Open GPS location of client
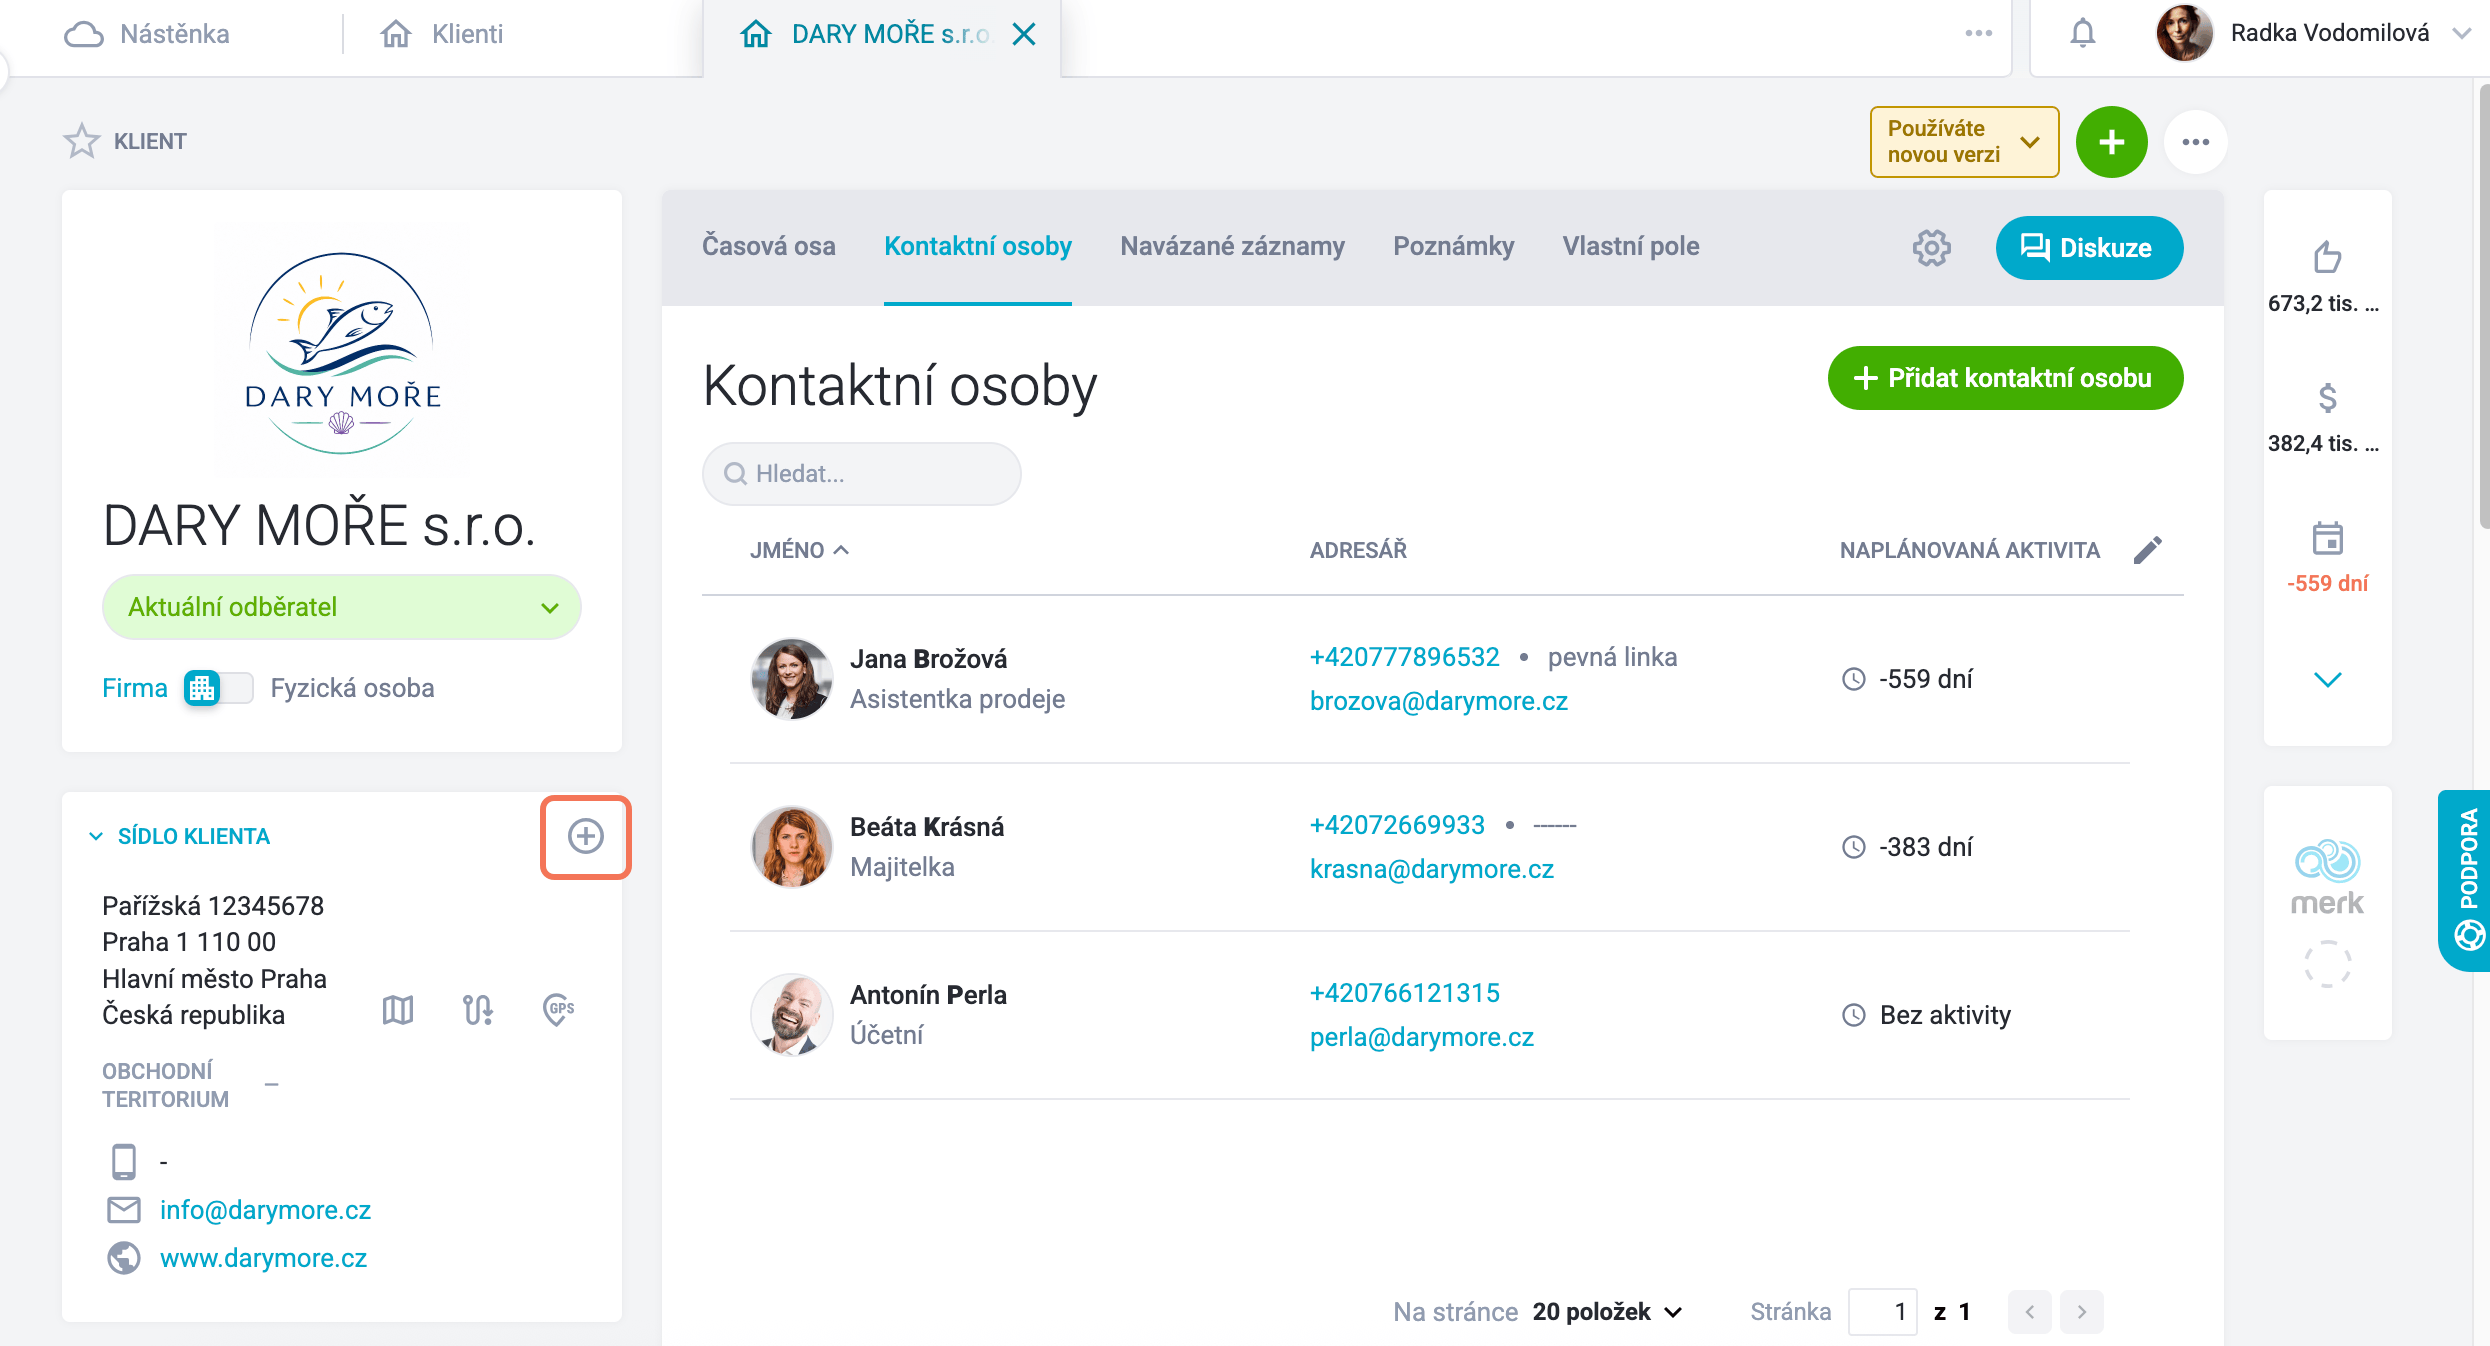This screenshot has height=1346, width=2490. (558, 1010)
